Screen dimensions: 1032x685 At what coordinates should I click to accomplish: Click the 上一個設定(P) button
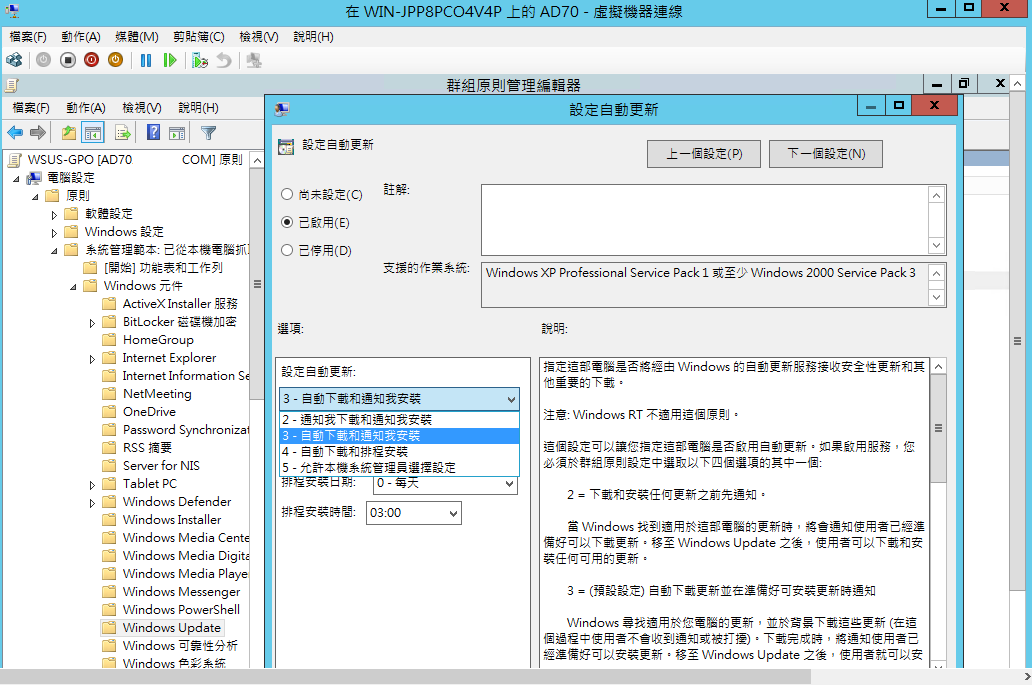(x=704, y=154)
